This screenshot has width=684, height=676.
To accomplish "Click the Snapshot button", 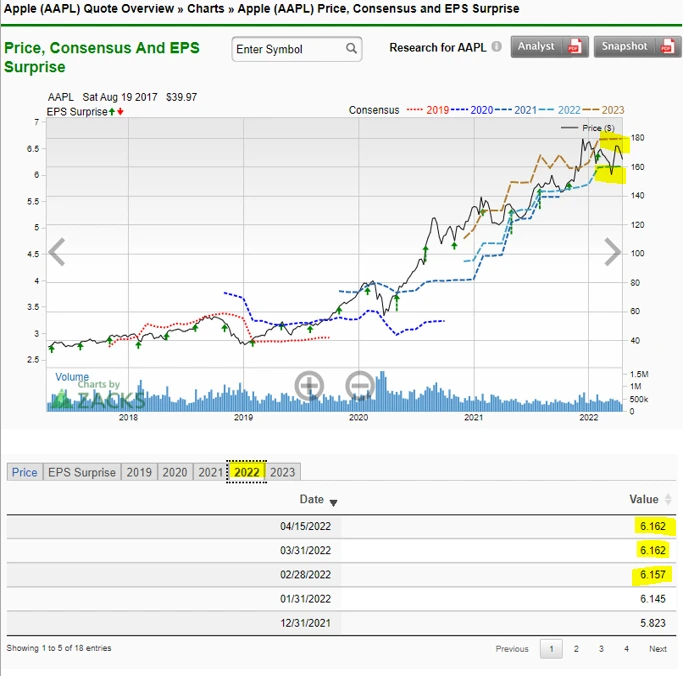I will tap(637, 47).
